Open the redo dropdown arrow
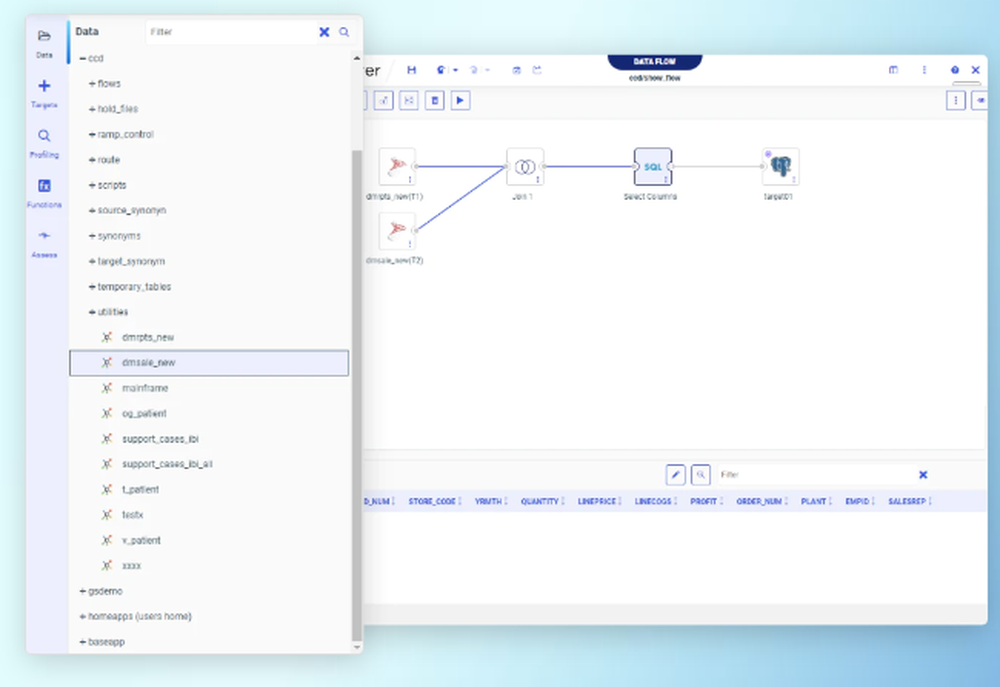Screen dimensions: 1000x687 pos(488,70)
